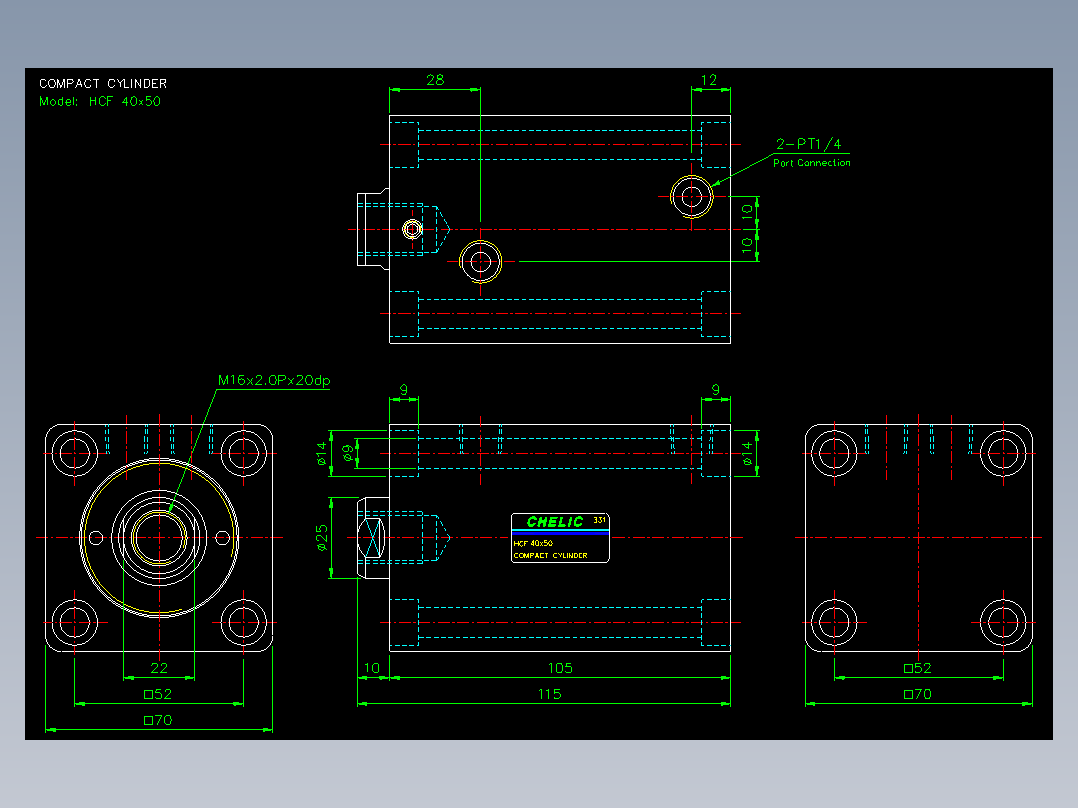Click the white COMPACT CYLINDER drawing title

tap(103, 84)
